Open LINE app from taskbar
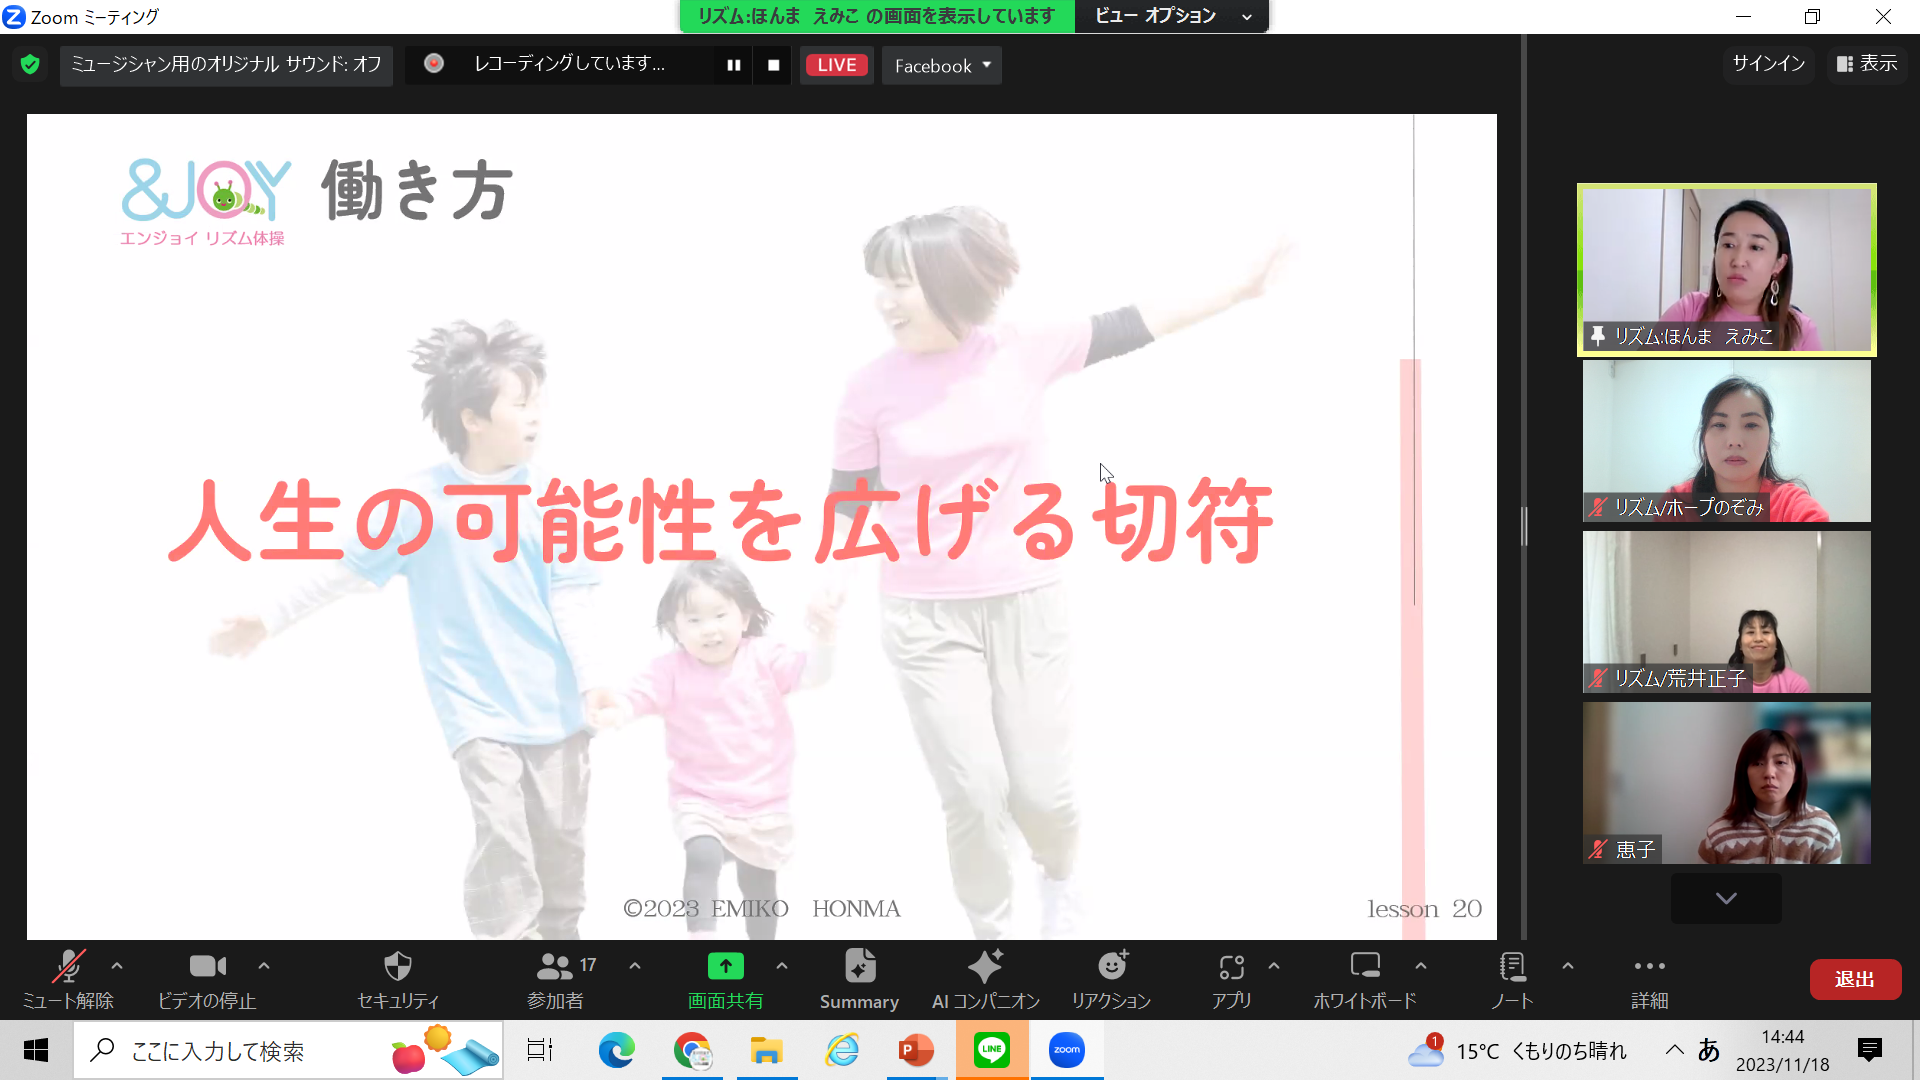 point(992,1050)
